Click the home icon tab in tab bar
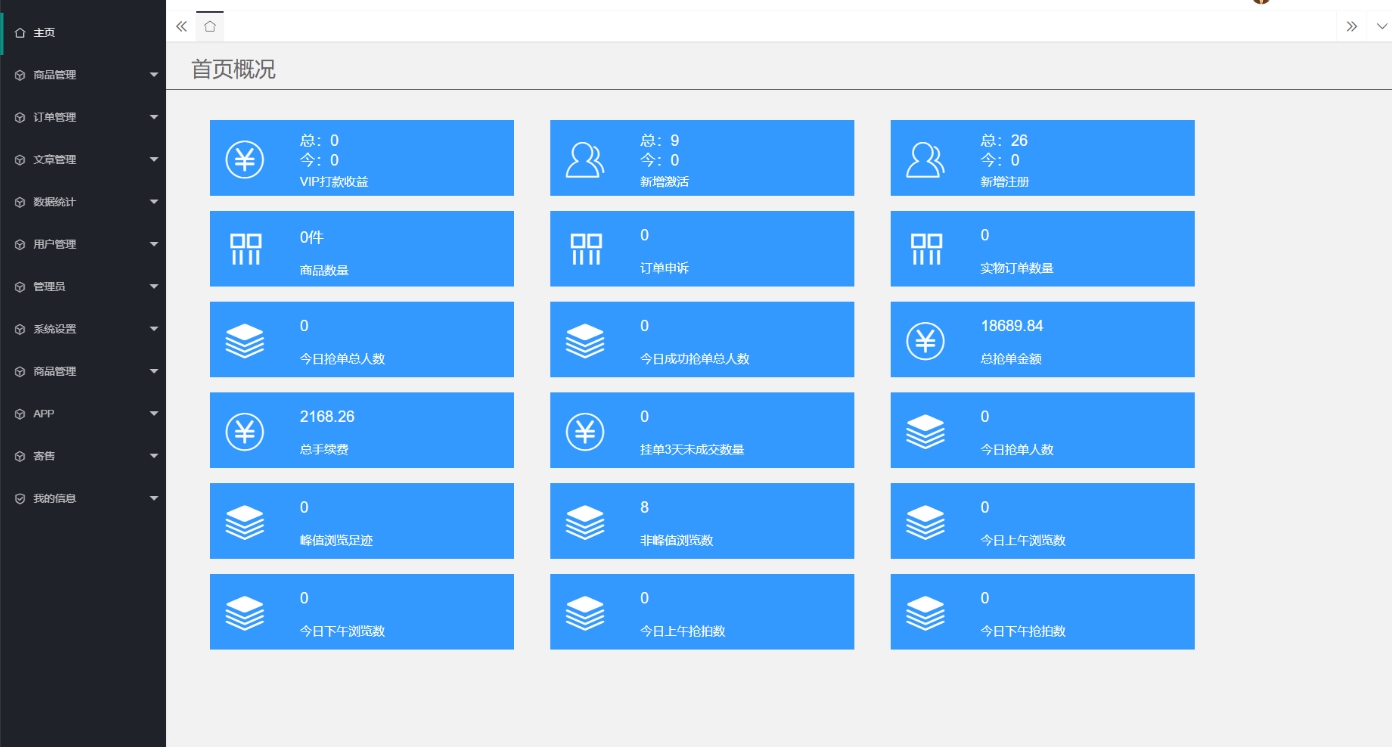Image resolution: width=1392 pixels, height=747 pixels. 210,27
